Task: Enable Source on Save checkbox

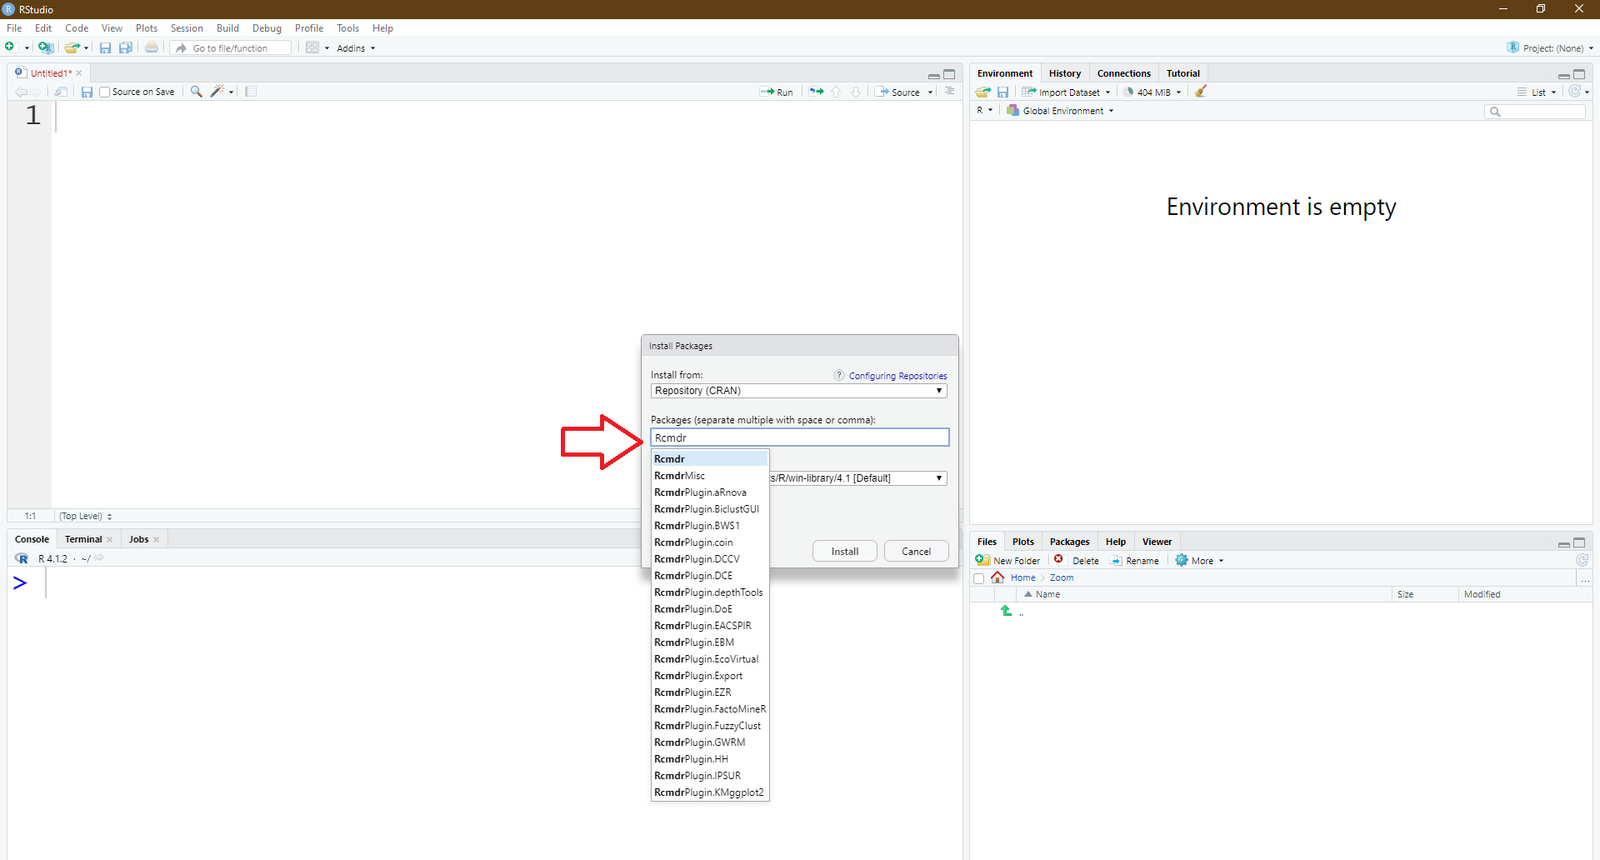Action: 105,92
